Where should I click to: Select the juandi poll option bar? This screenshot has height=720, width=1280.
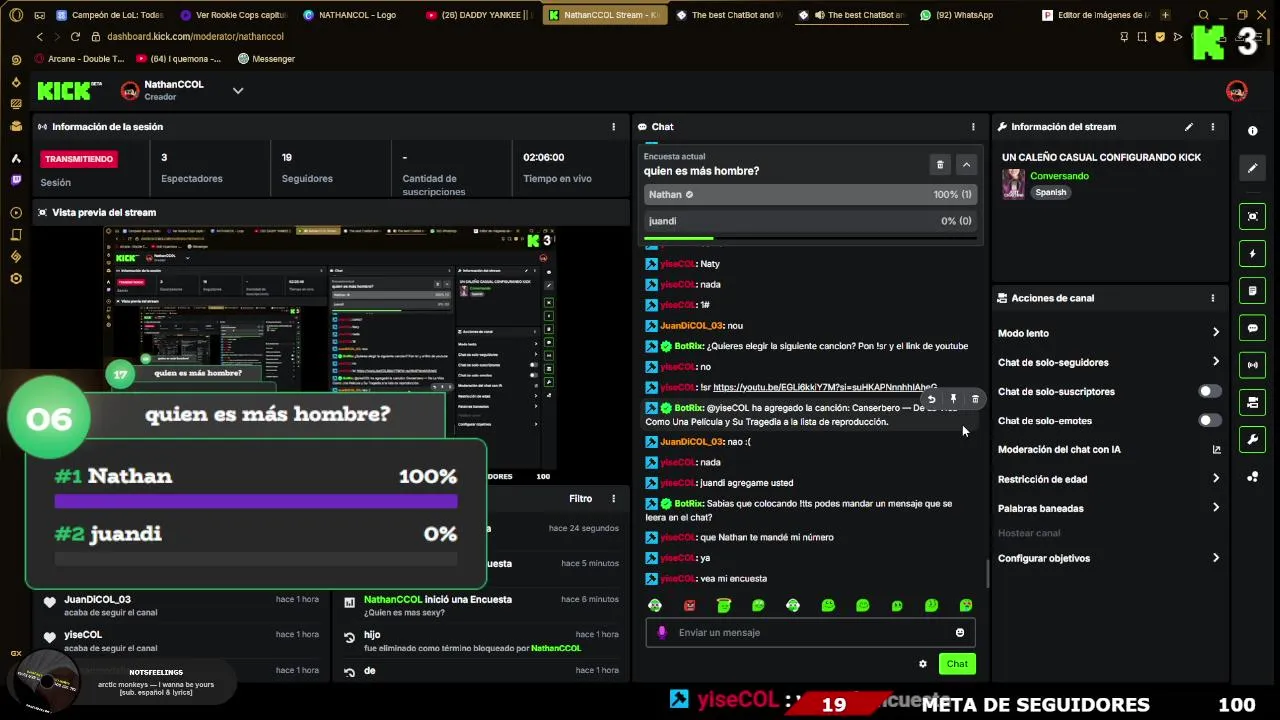(810, 221)
